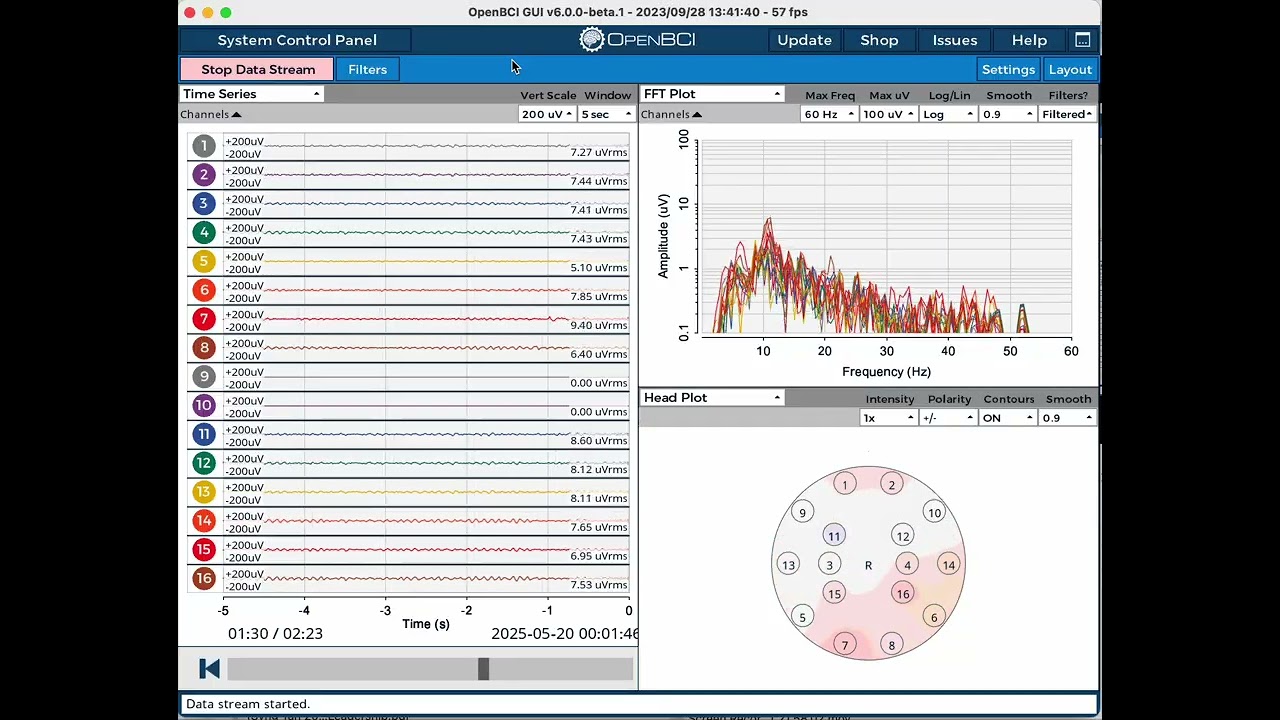
Task: Open the Layout button
Action: coord(1070,69)
